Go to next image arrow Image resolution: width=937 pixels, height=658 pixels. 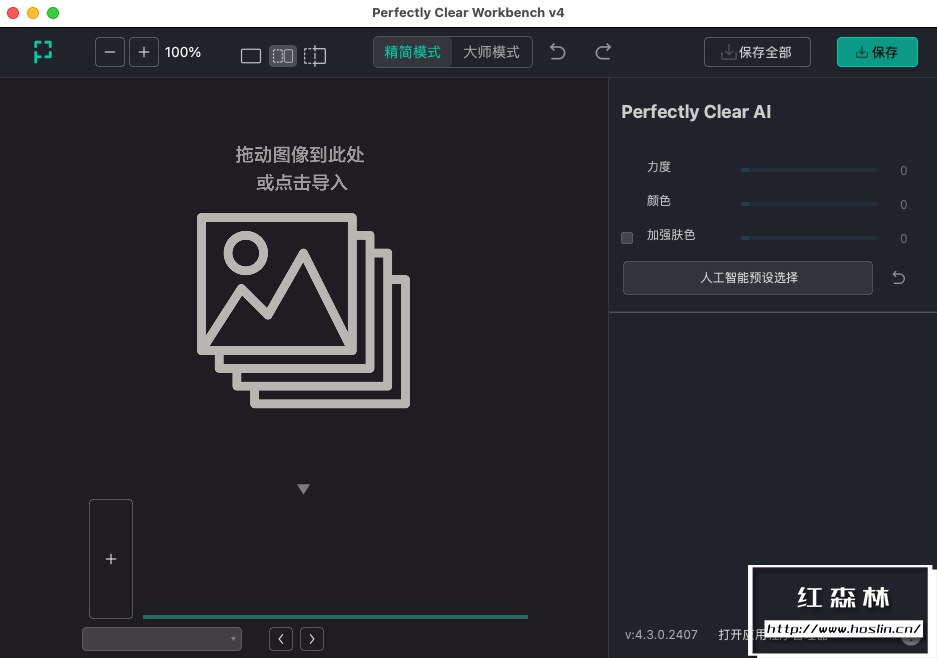point(312,639)
